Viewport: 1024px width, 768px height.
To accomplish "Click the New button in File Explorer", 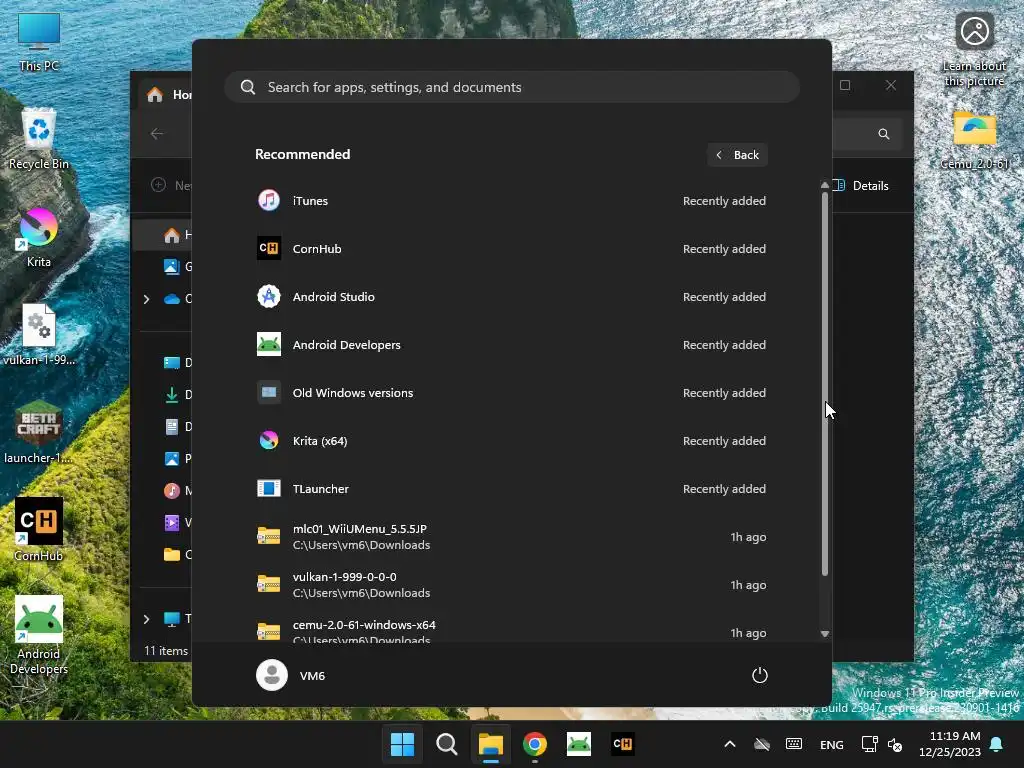I will point(170,185).
